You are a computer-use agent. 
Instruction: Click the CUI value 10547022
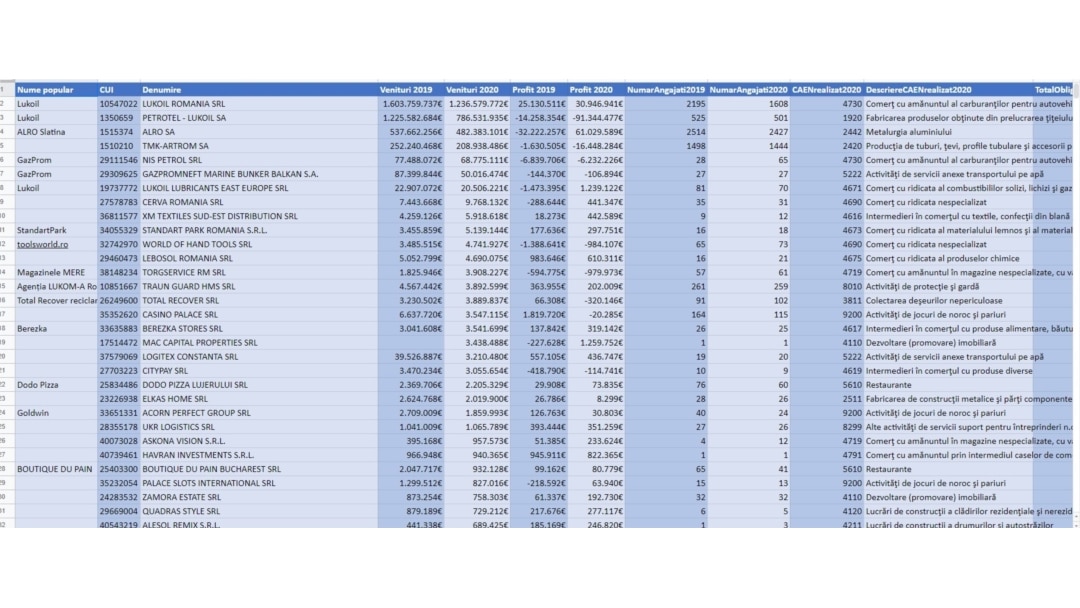point(118,104)
